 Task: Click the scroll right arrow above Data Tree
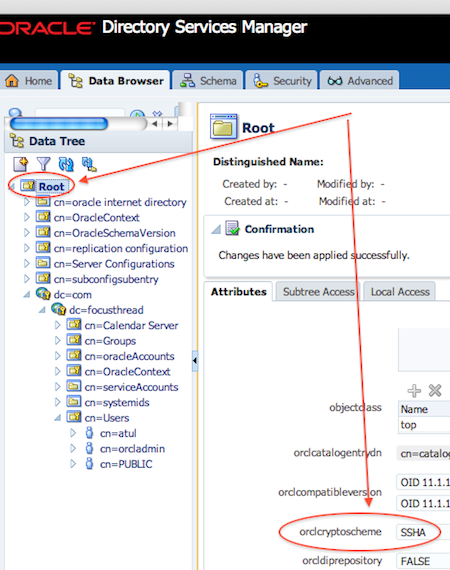click(x=170, y=124)
